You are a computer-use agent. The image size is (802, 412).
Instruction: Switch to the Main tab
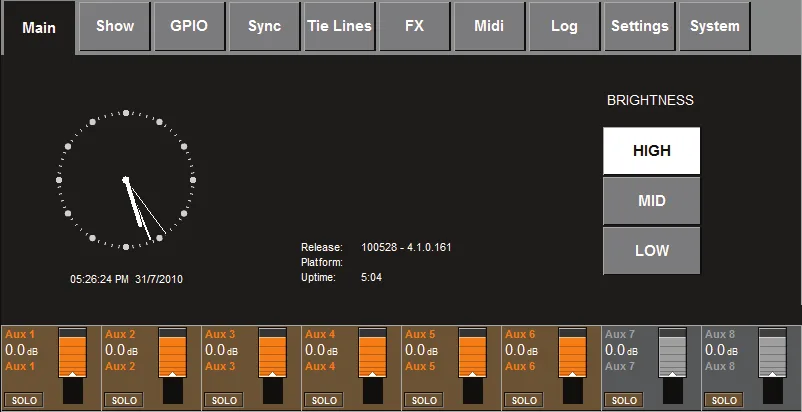[39, 27]
